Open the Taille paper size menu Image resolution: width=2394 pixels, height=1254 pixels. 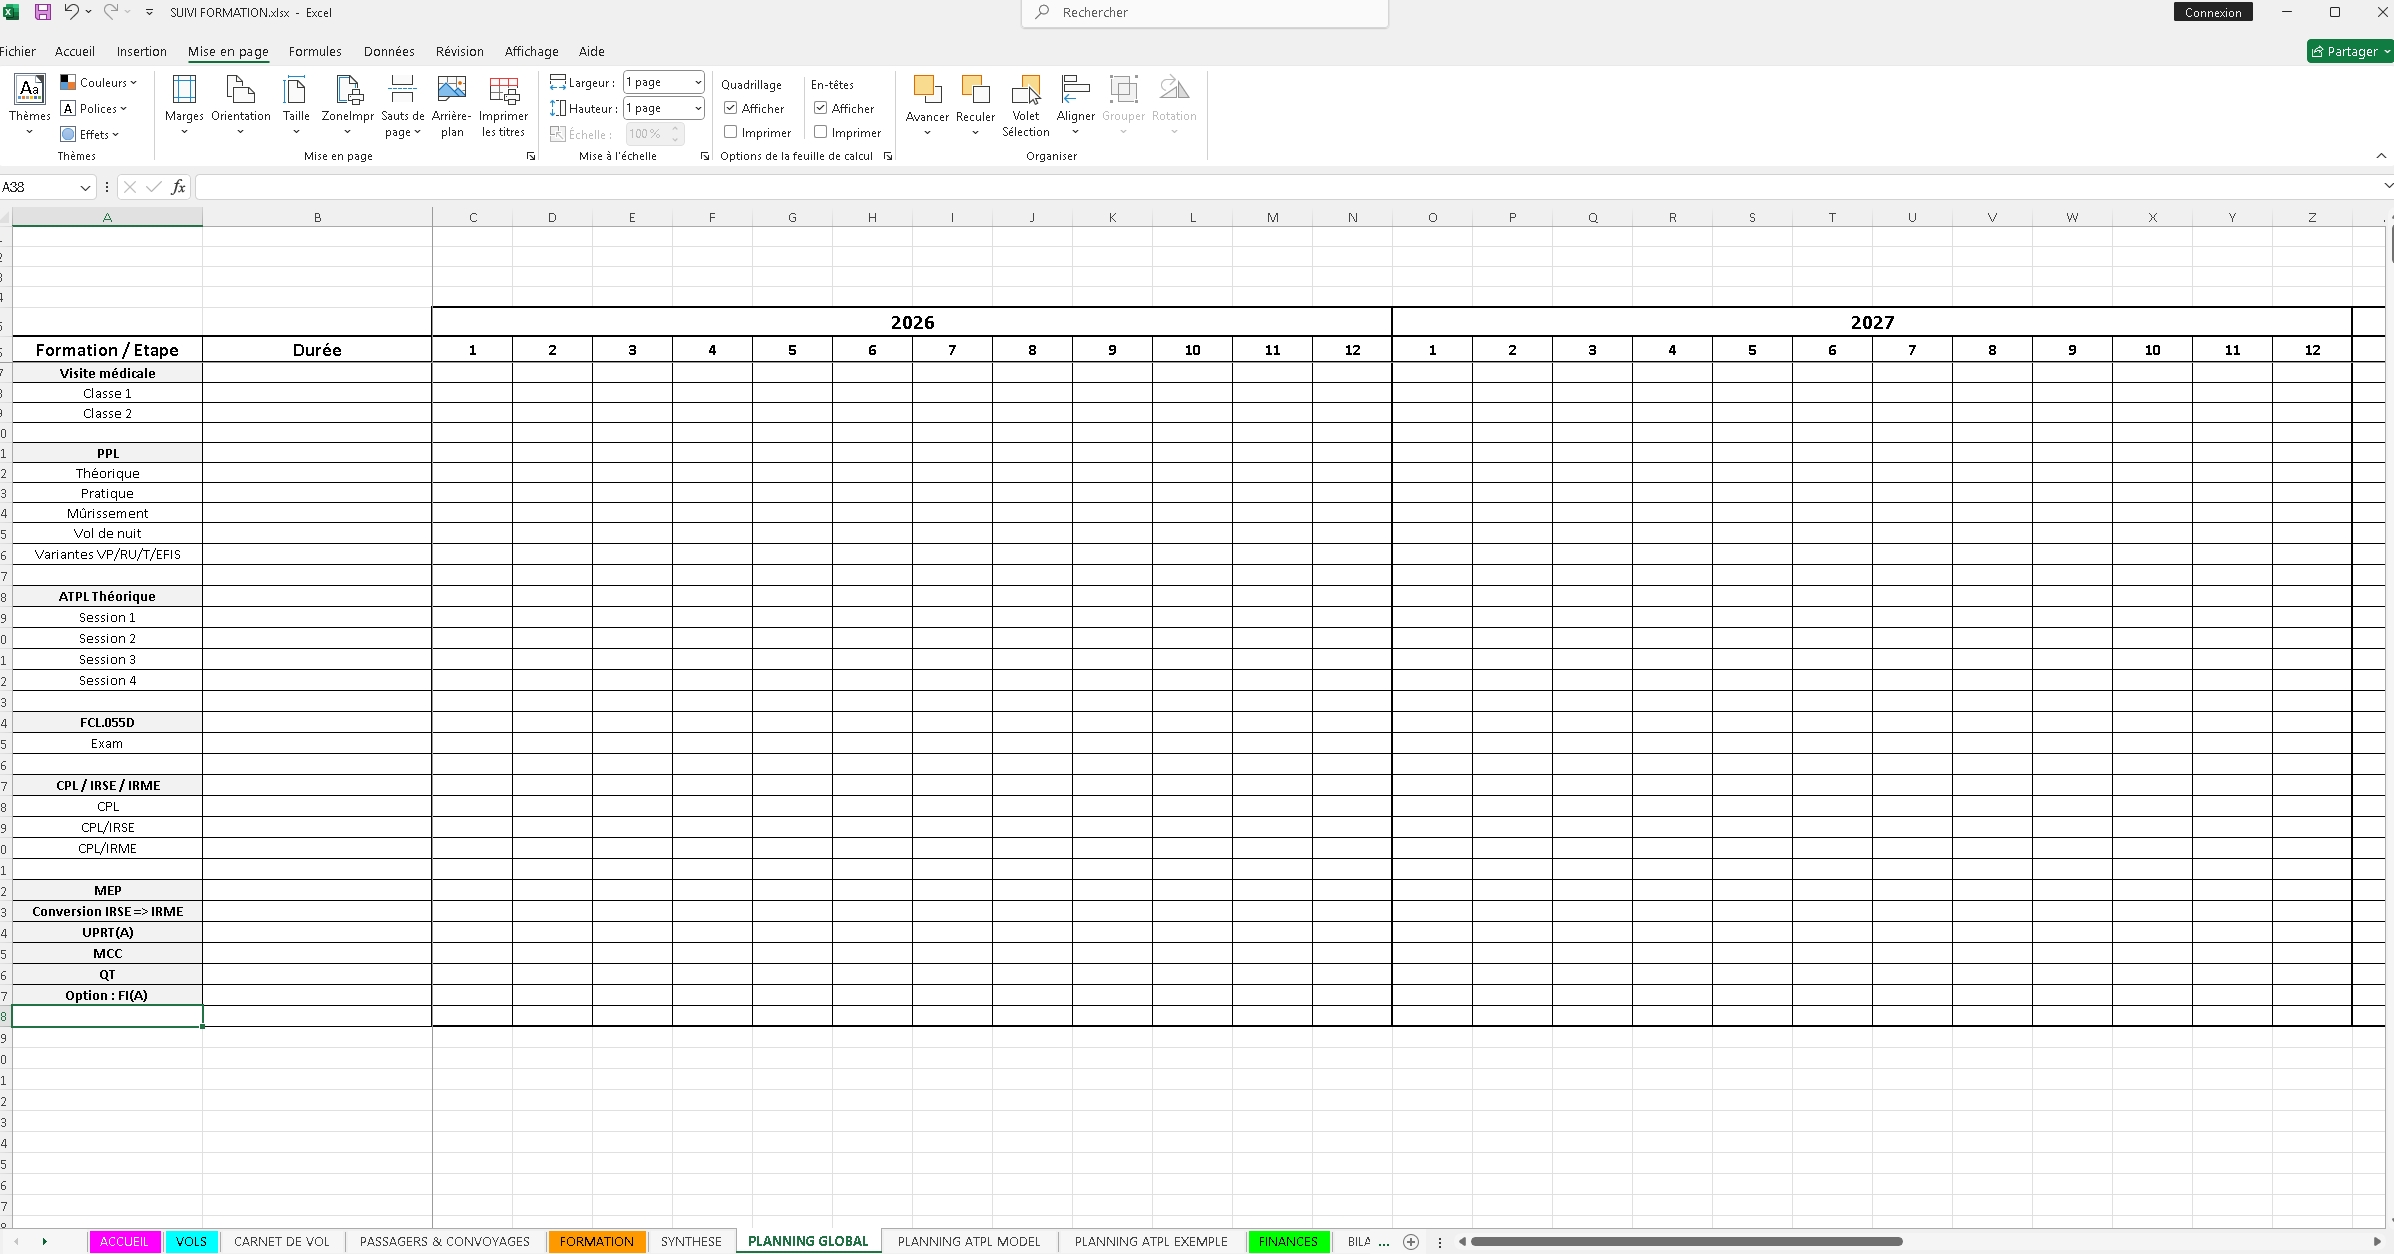pos(296,103)
